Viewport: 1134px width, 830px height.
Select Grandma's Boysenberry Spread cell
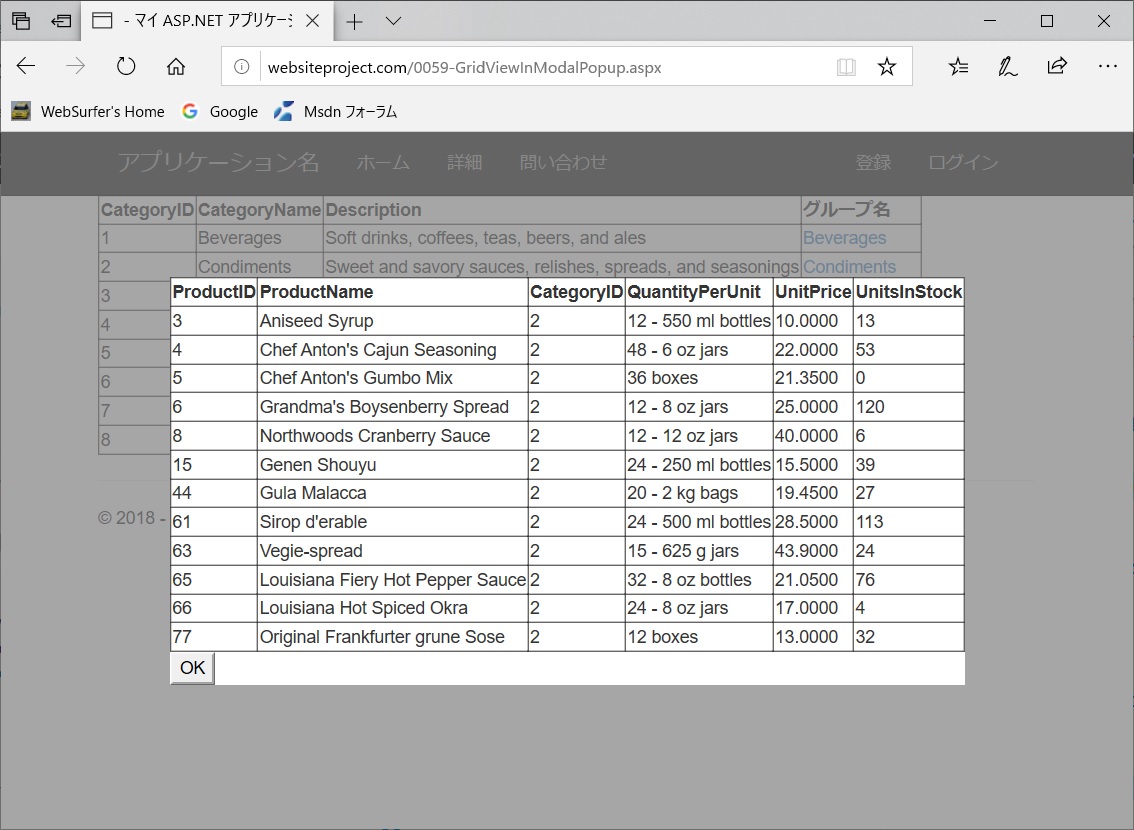[393, 407]
